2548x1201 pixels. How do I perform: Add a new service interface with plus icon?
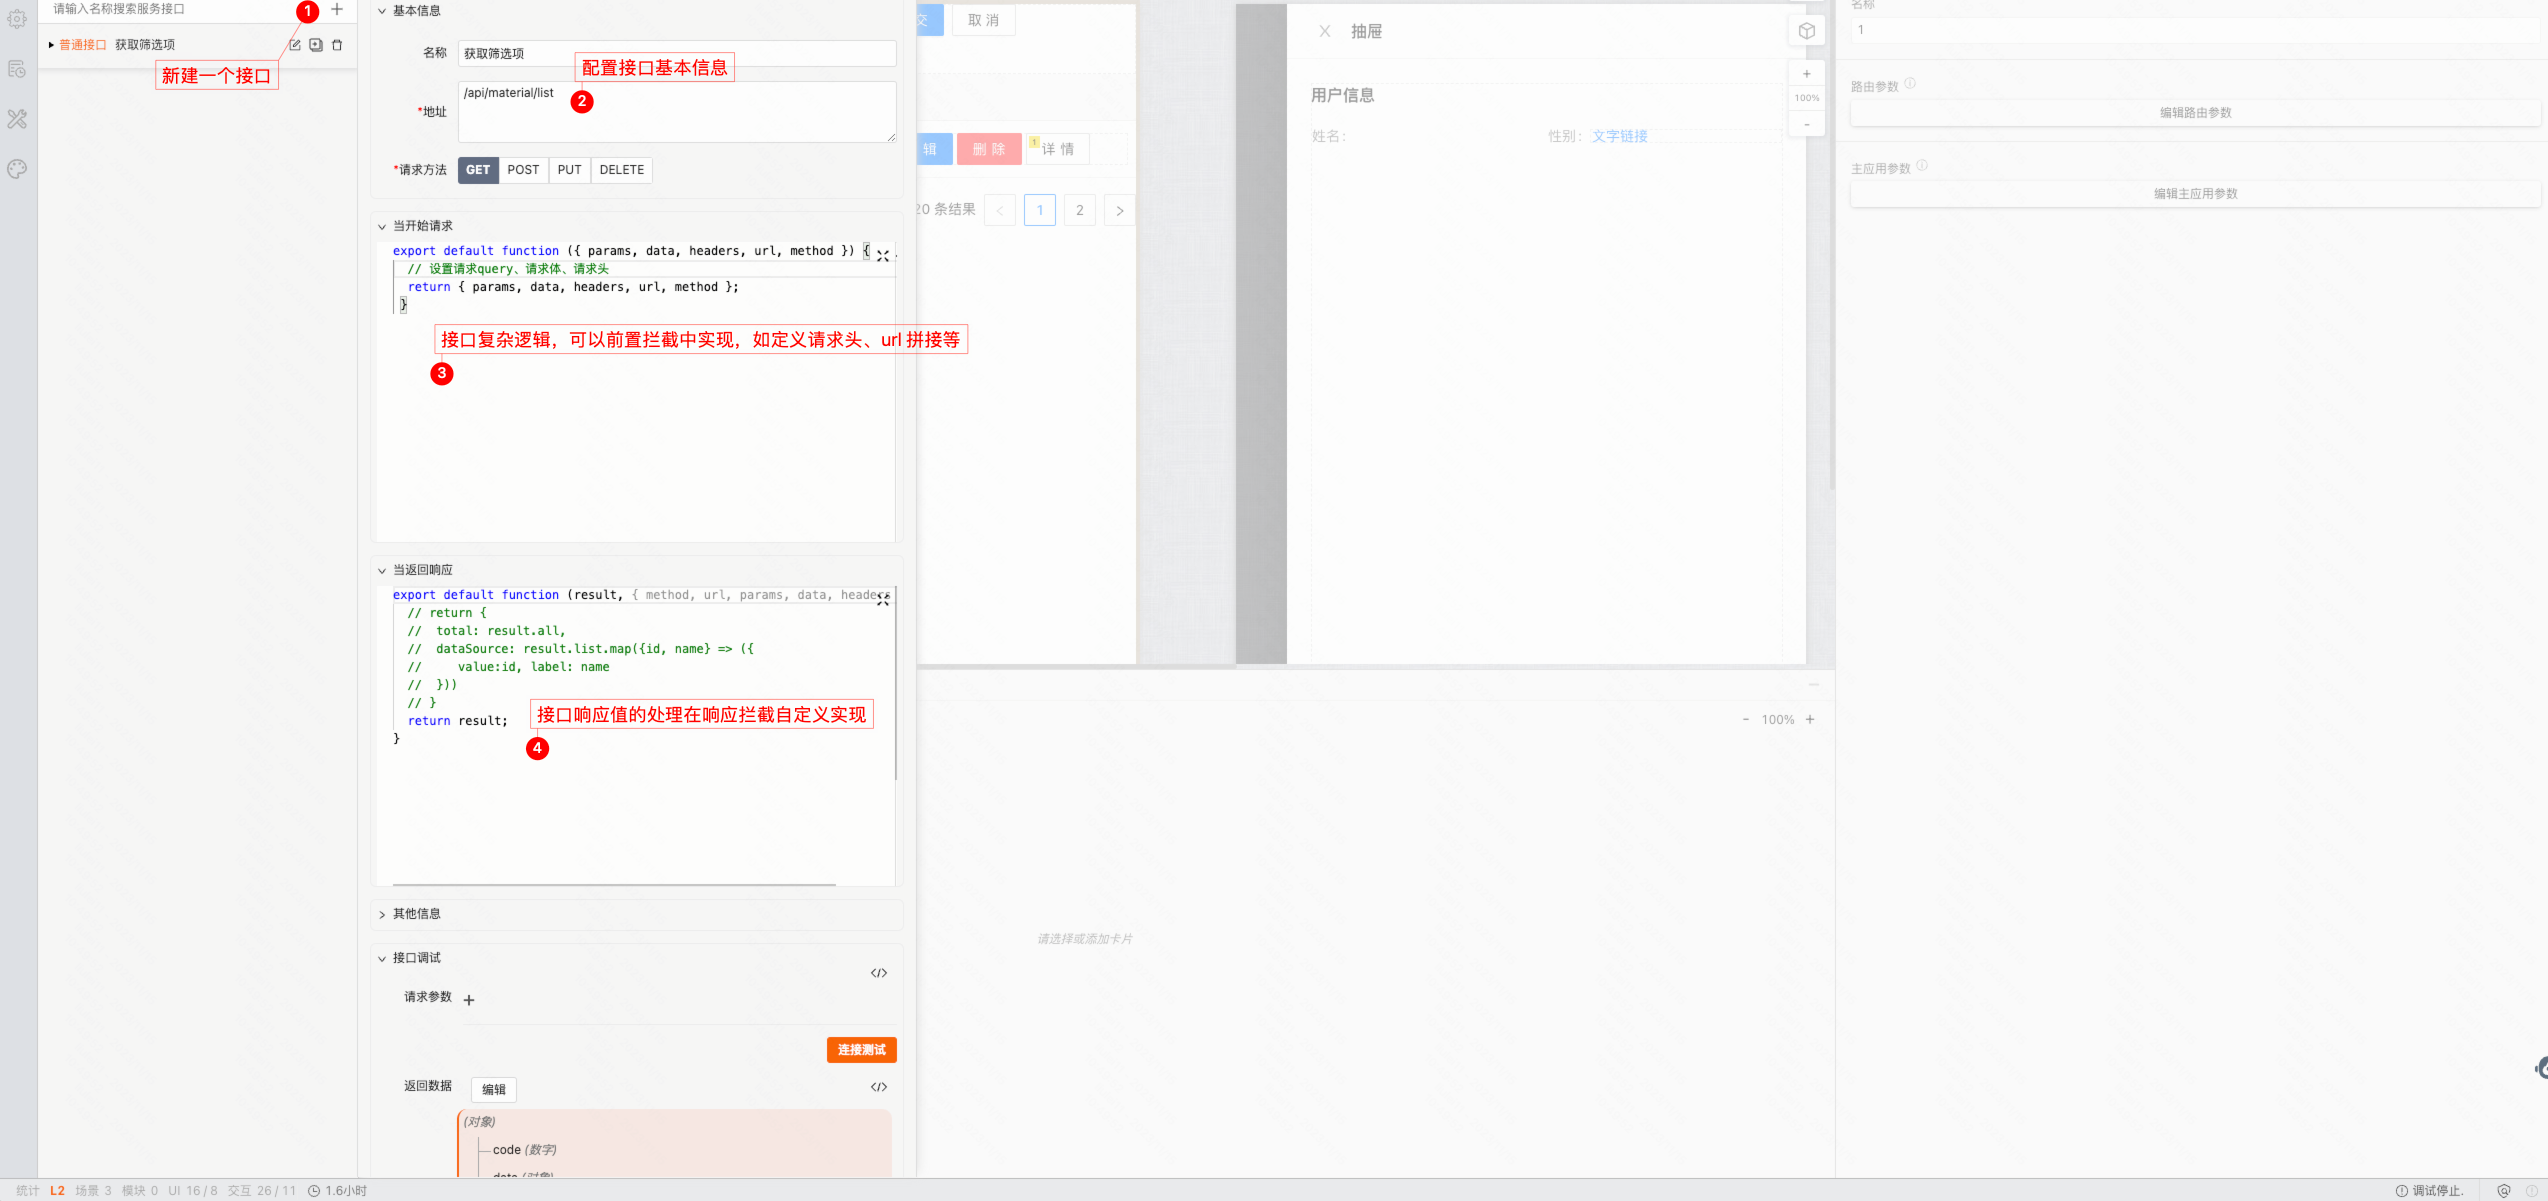[x=337, y=9]
